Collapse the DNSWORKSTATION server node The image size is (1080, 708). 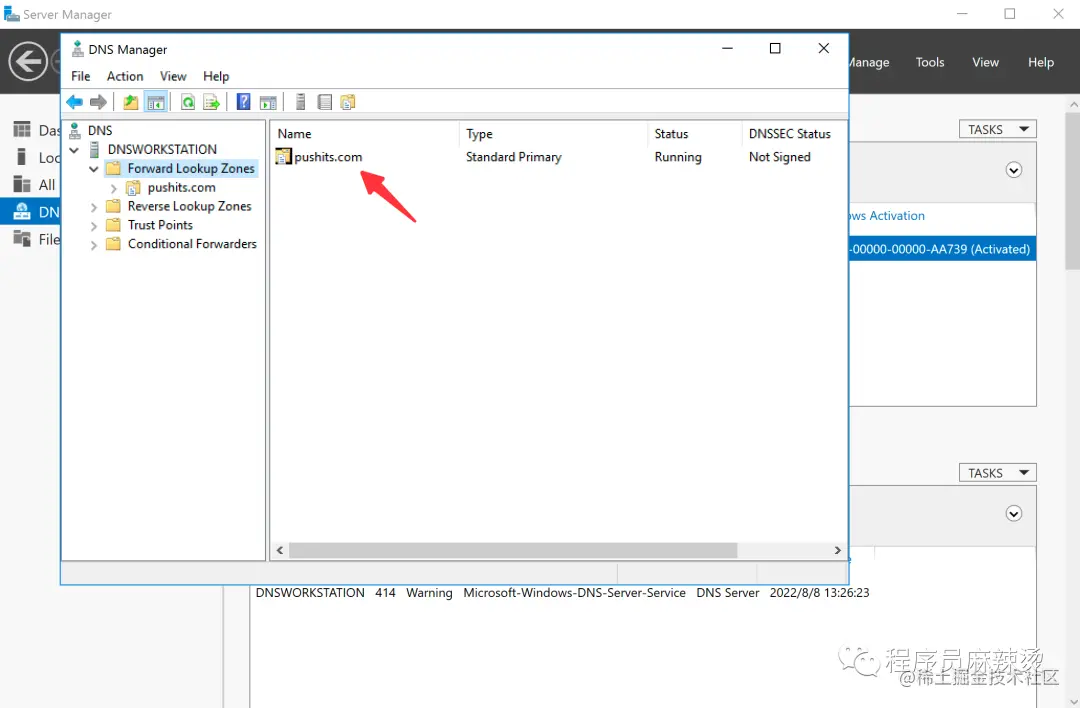(x=74, y=149)
